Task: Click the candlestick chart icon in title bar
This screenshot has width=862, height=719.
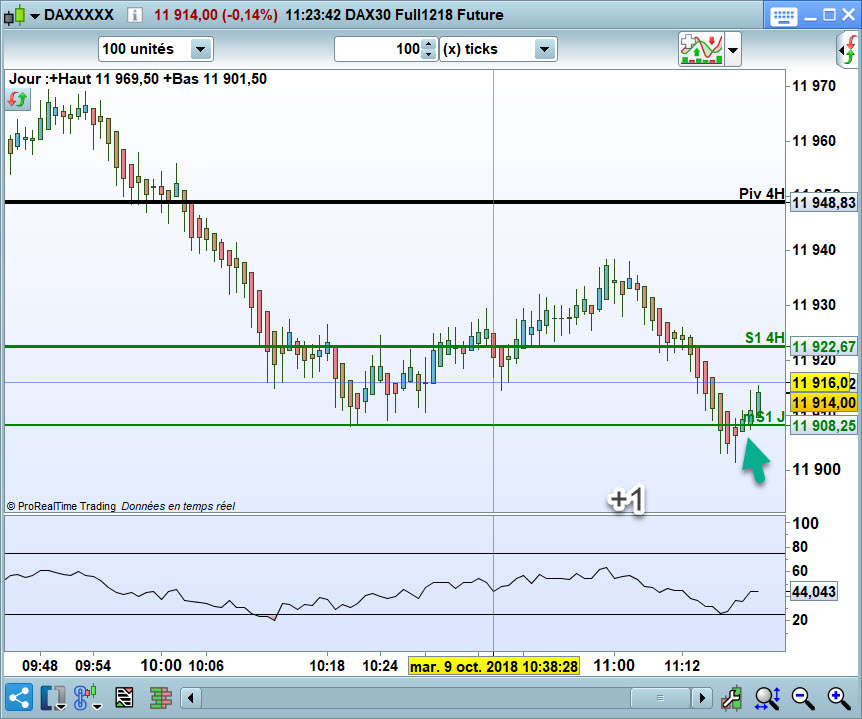Action: coord(15,15)
